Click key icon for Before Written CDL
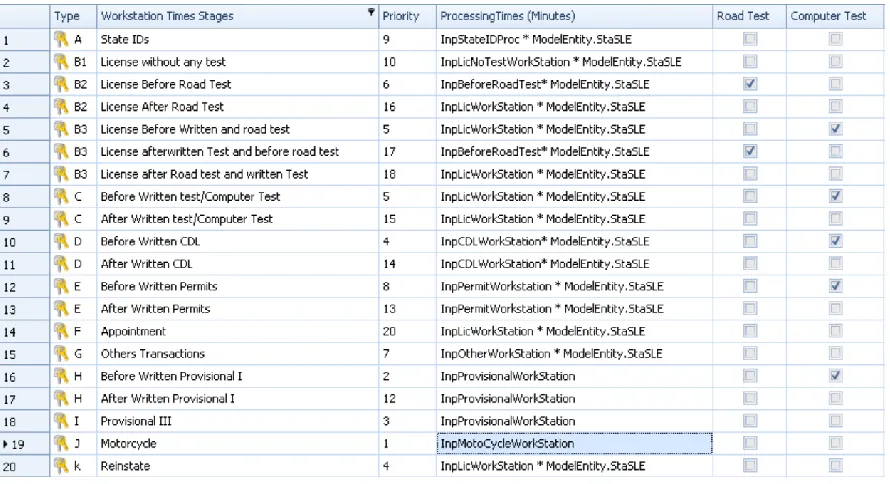Image resolution: width=890 pixels, height=484 pixels. (x=61, y=241)
